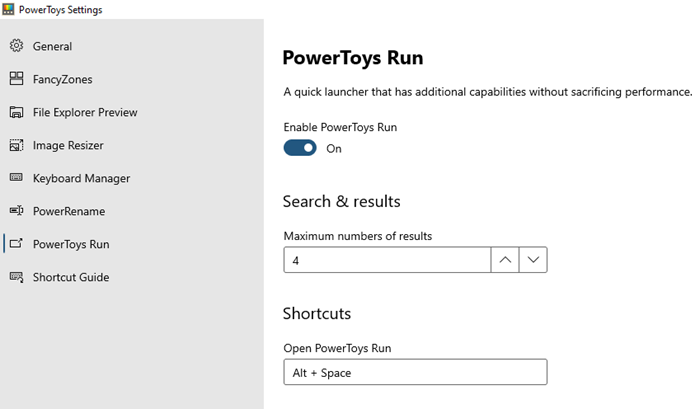Click the PowerRename icon
The width and height of the screenshot is (700, 409).
point(16,211)
